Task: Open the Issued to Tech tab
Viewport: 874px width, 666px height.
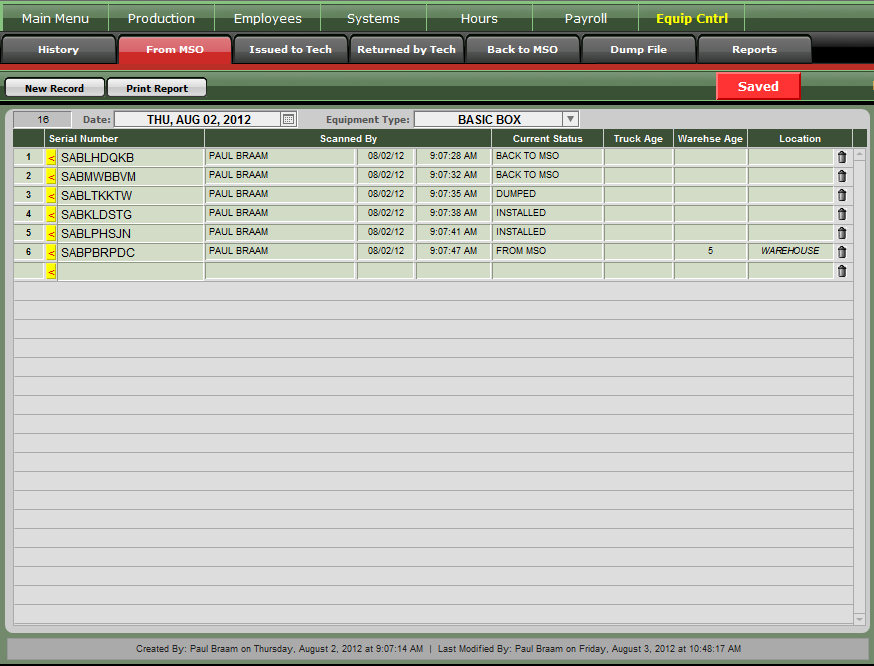Action: [x=290, y=50]
